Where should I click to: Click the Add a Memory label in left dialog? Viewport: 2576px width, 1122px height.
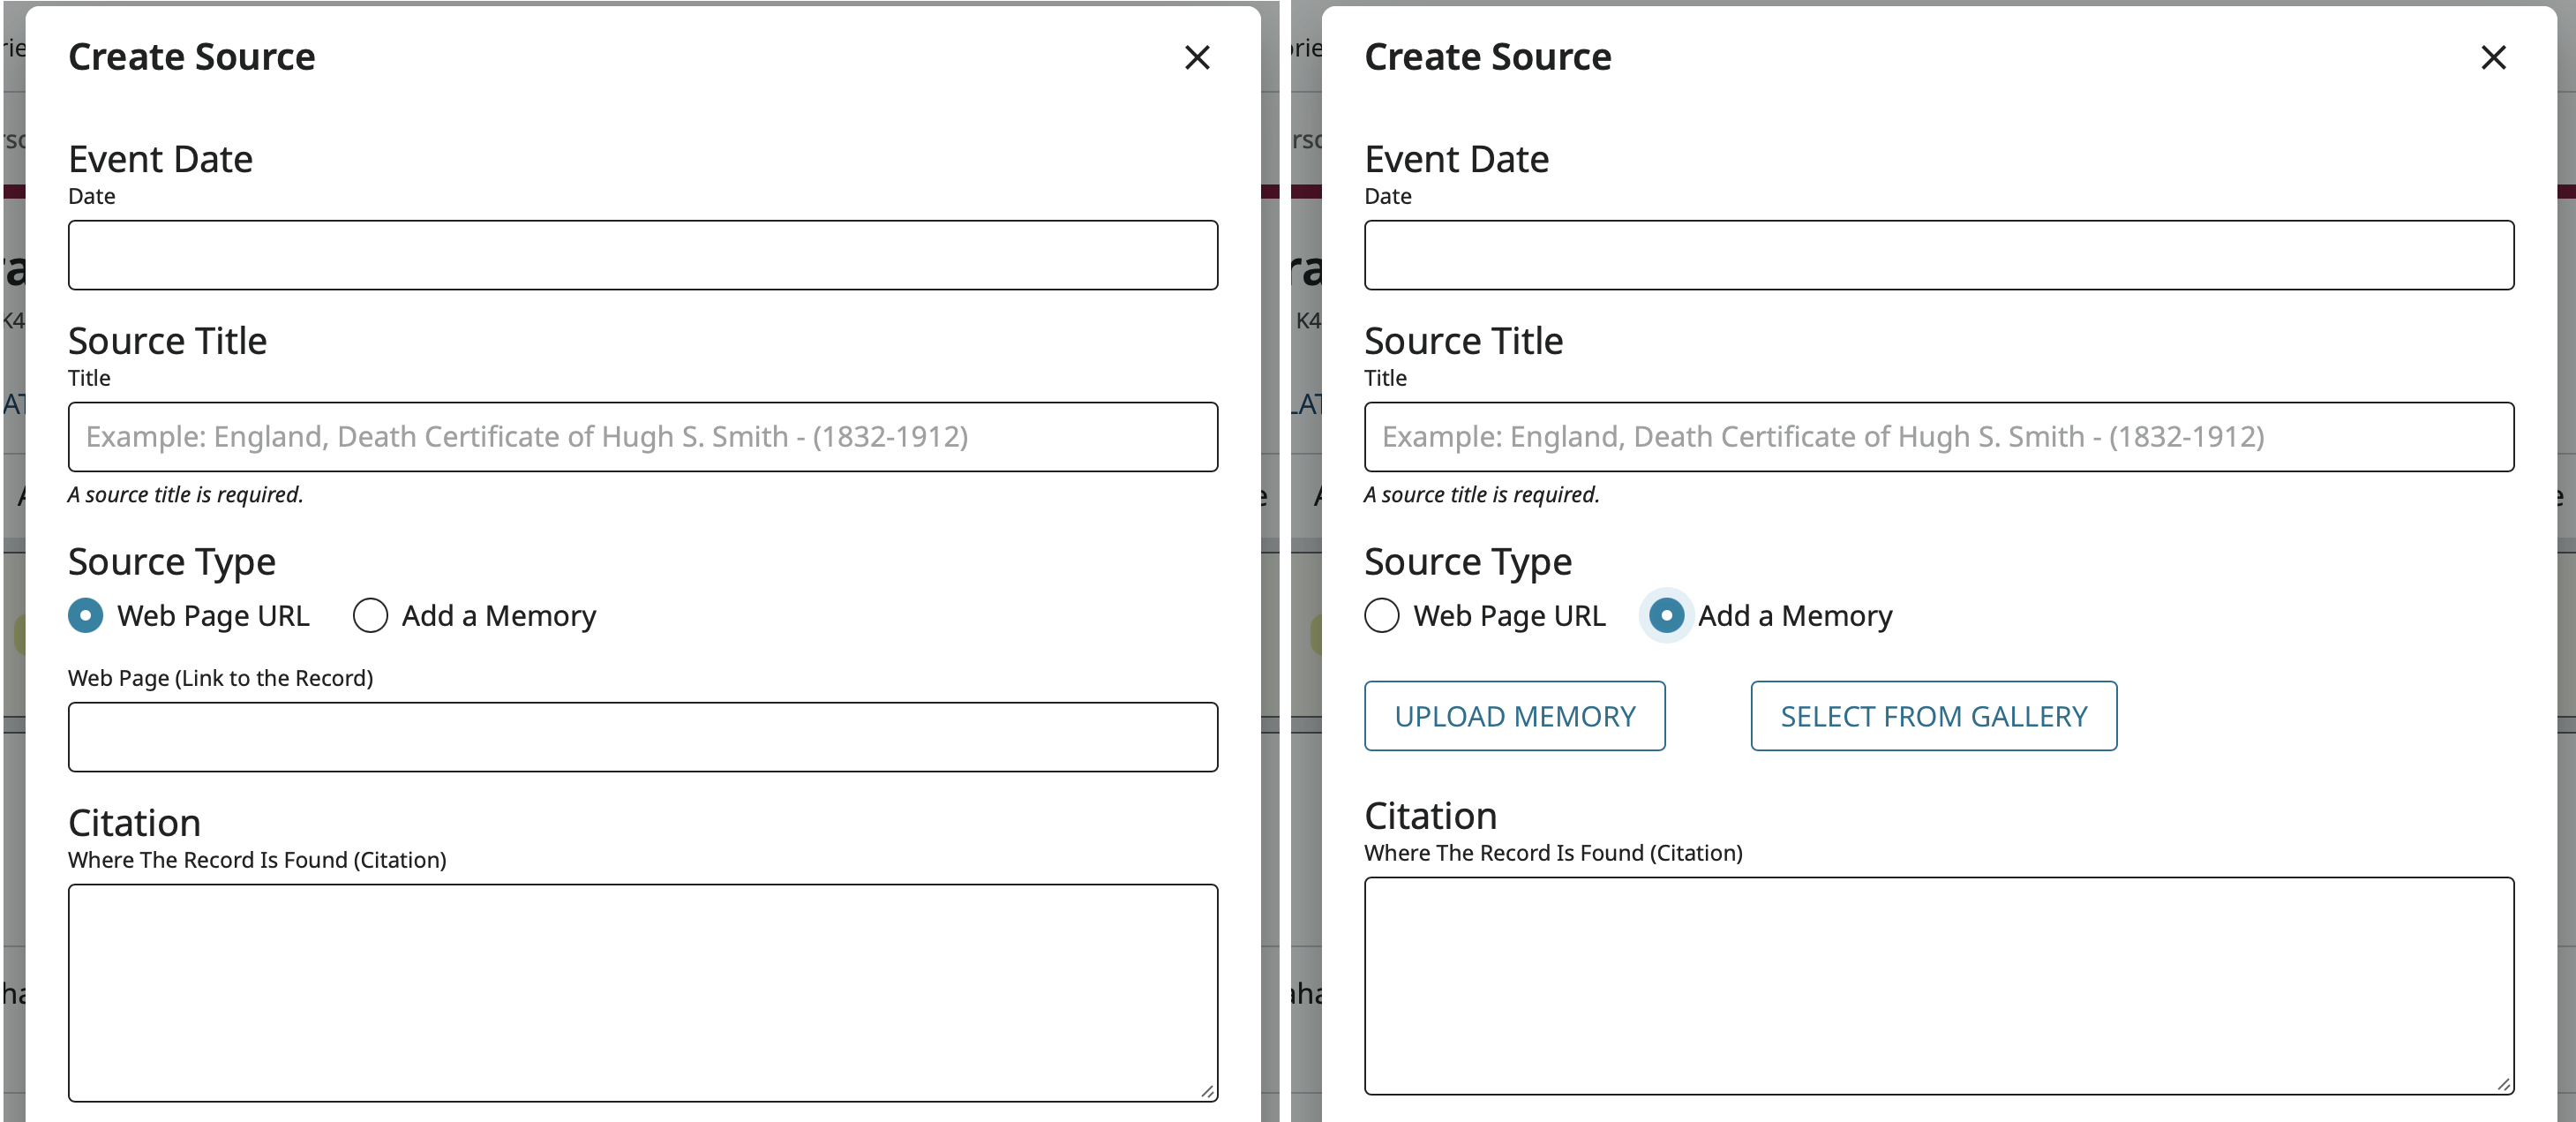[499, 615]
